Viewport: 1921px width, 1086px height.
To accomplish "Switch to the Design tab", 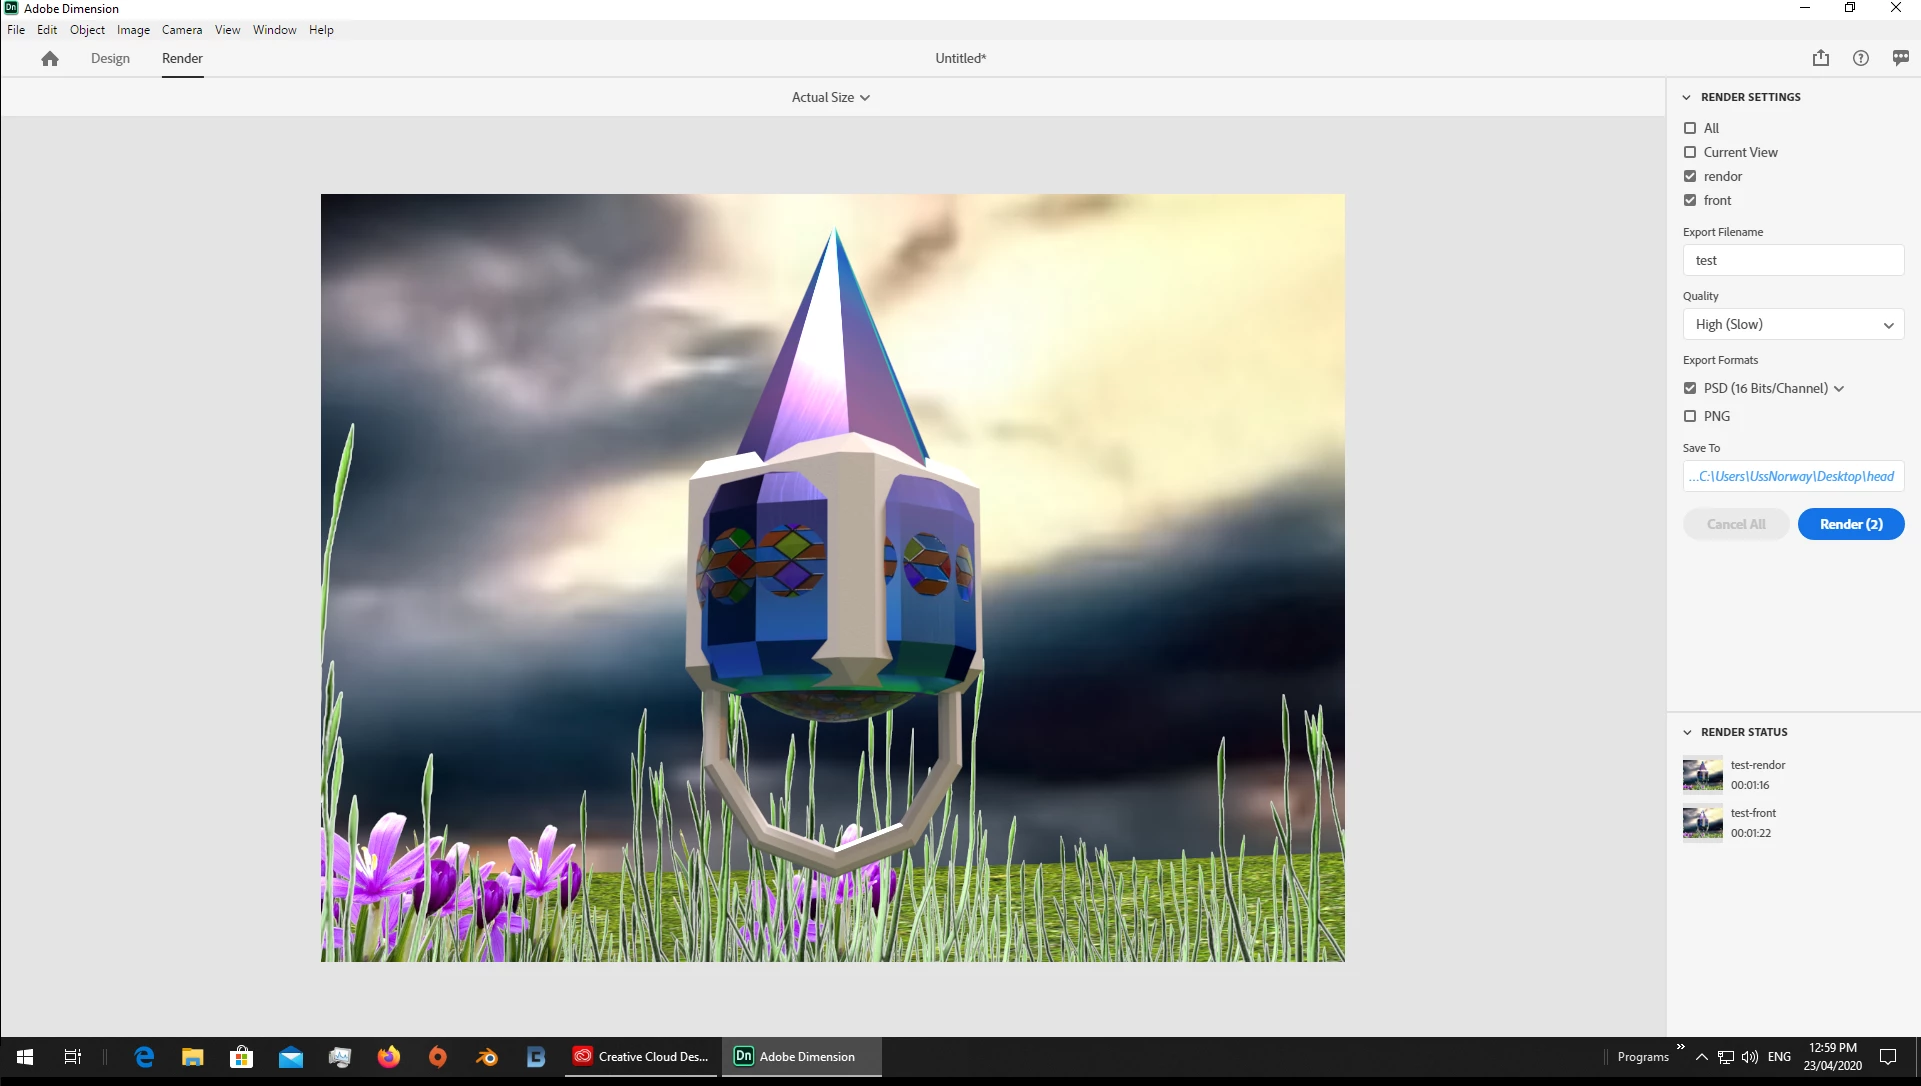I will click(x=110, y=58).
